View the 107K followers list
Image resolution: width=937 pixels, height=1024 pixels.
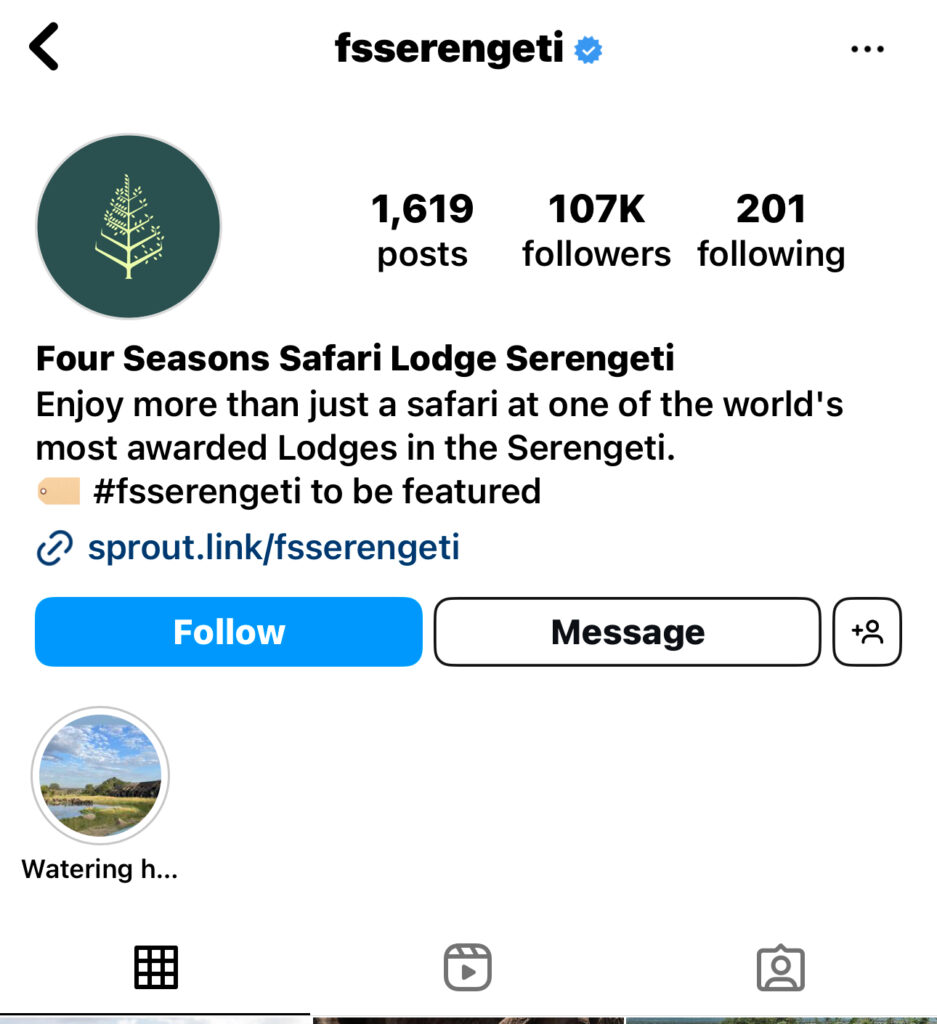coord(596,230)
